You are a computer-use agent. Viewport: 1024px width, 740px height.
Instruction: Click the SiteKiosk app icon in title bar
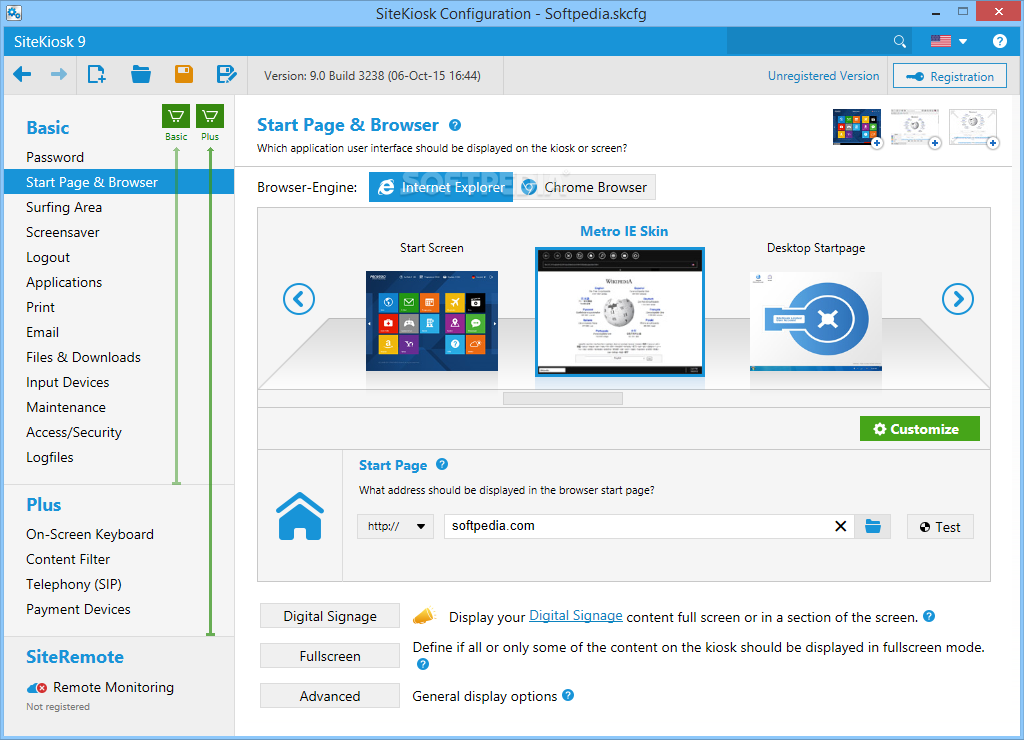(14, 12)
